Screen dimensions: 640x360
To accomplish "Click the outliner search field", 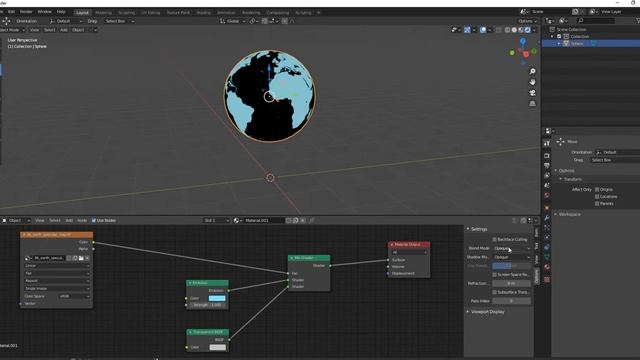I will point(596,20).
